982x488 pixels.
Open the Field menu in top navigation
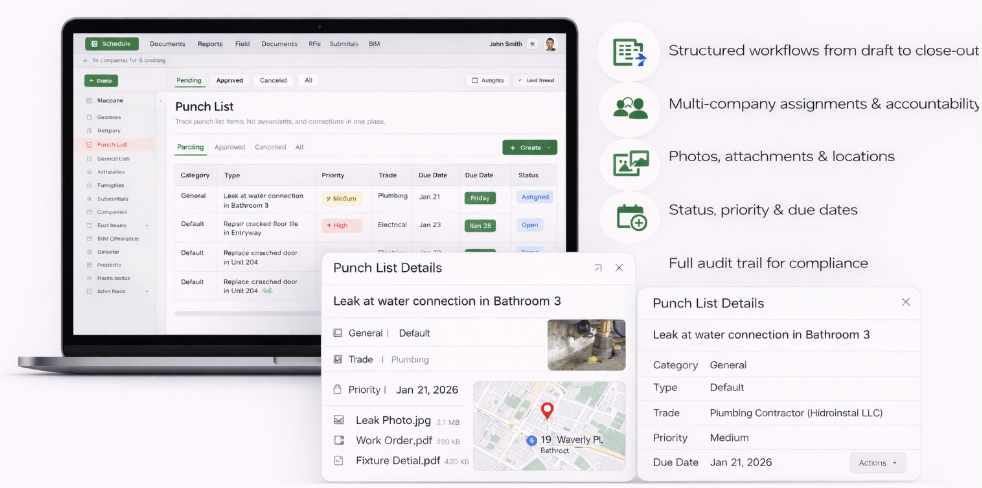click(x=242, y=44)
